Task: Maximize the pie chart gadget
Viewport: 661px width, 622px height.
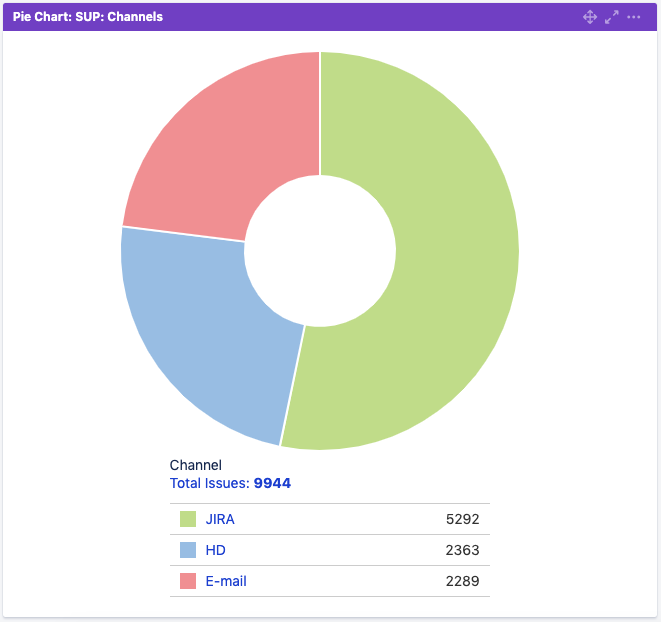Action: coord(612,17)
